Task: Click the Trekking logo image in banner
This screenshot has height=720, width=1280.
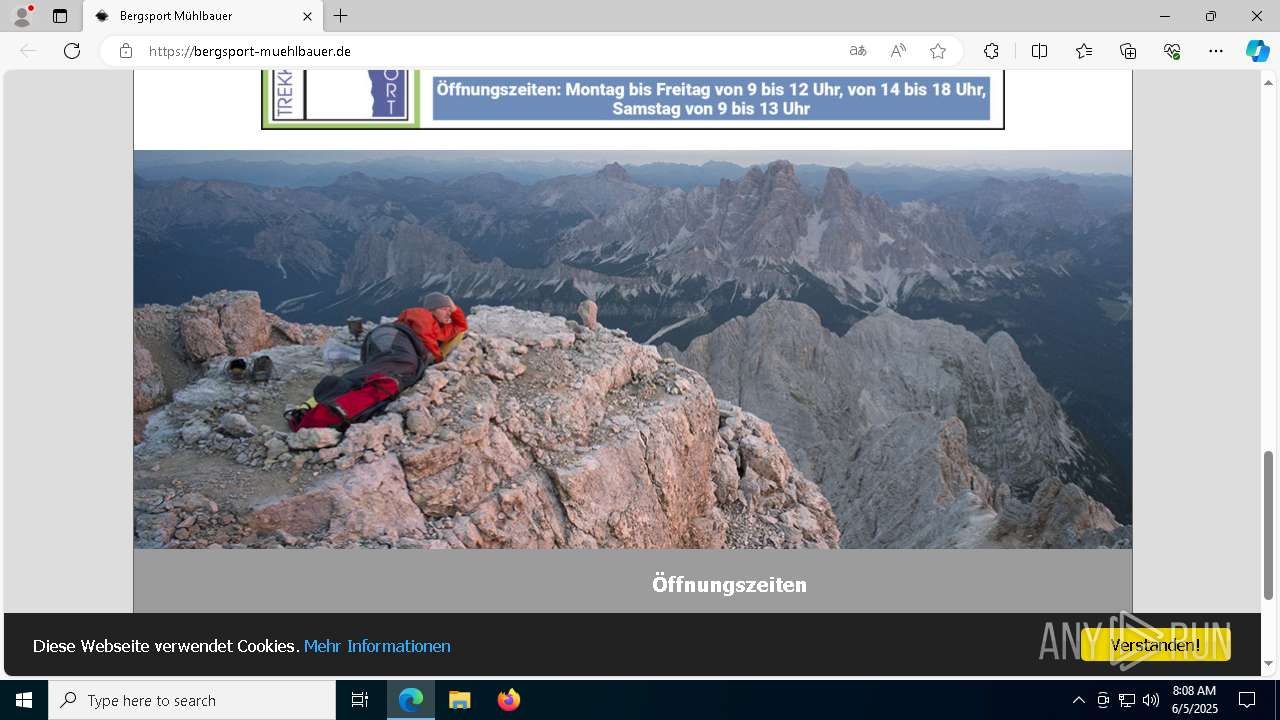Action: point(341,97)
